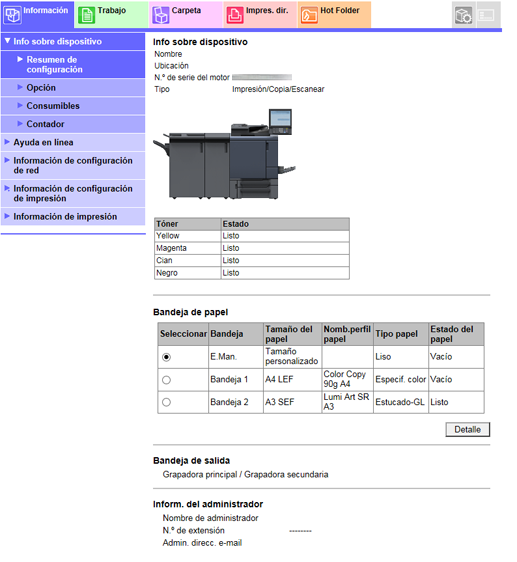Click the Nomb.perfil papel column header
Viewport: 517px width, 562px height.
coord(347,334)
